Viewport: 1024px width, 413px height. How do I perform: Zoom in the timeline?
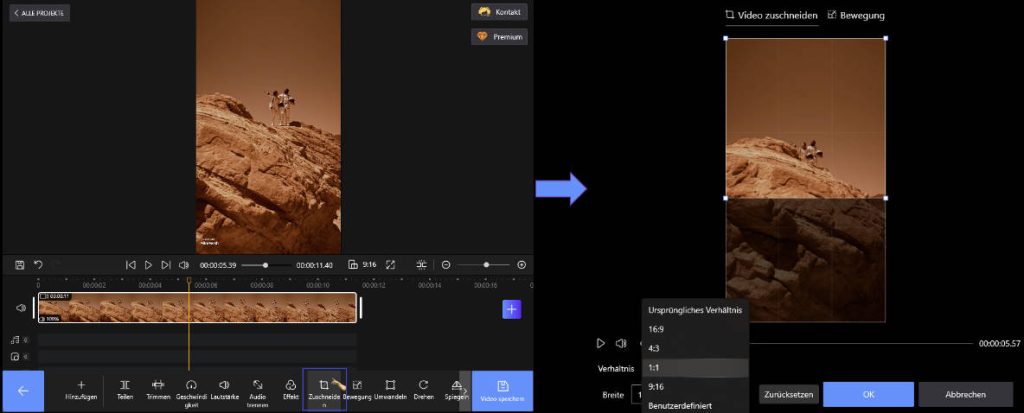[x=521, y=265]
